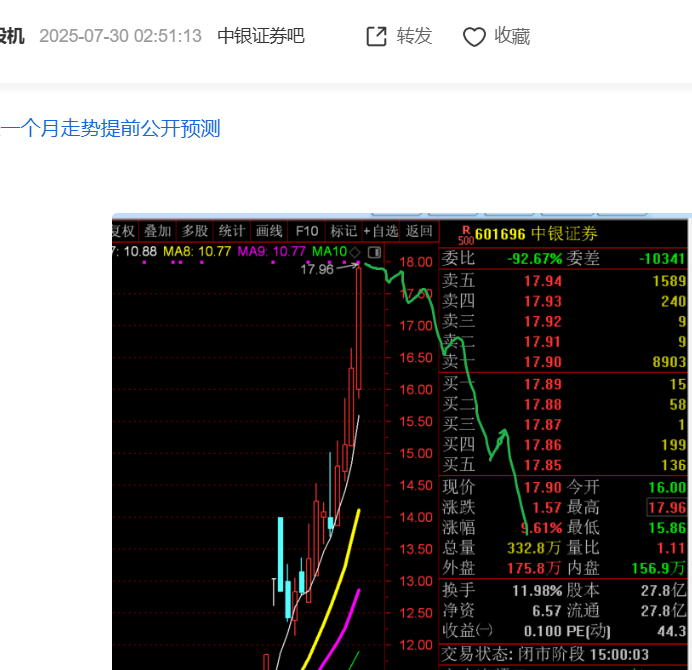Click the 委差 value -10341
Viewport: 692px width, 670px height.
coord(662,259)
